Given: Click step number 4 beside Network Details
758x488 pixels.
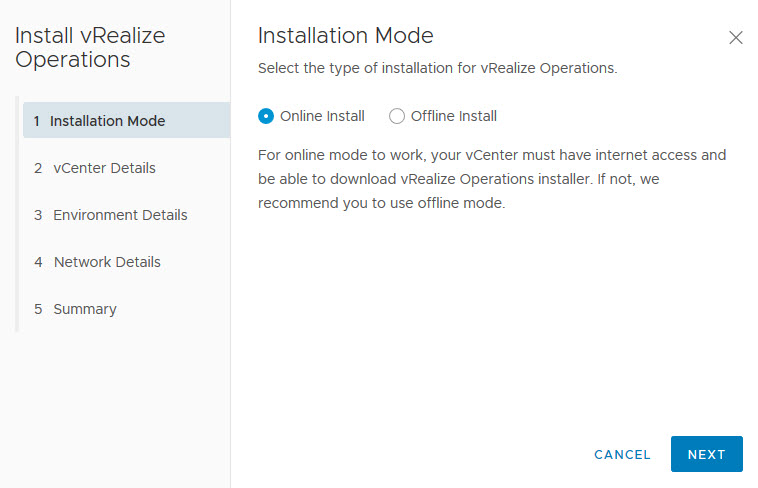Looking at the screenshot, I should click(x=38, y=262).
